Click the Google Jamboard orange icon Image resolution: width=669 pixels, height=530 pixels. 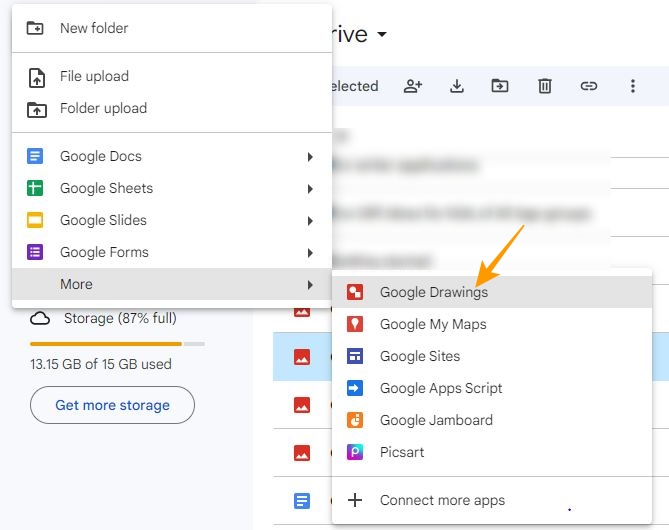pos(355,420)
